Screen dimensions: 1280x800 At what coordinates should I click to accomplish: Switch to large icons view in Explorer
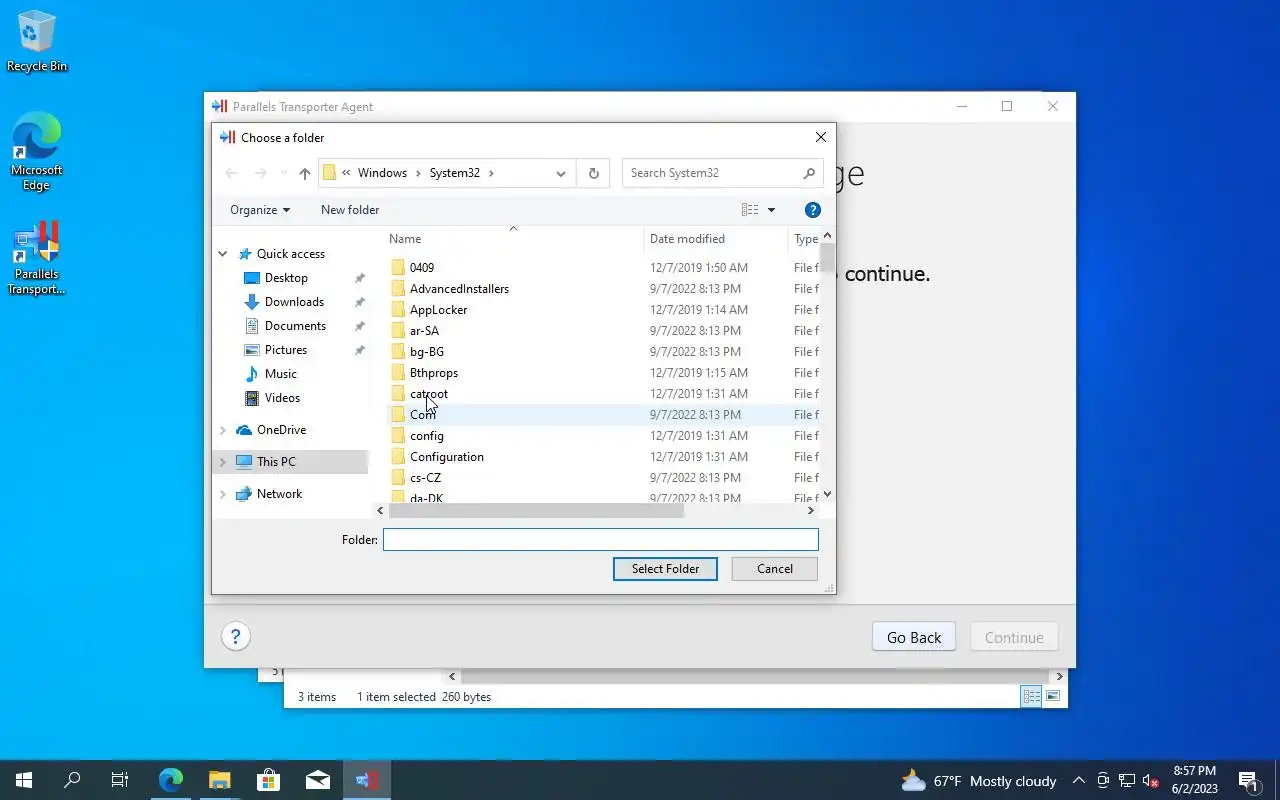[1052, 696]
